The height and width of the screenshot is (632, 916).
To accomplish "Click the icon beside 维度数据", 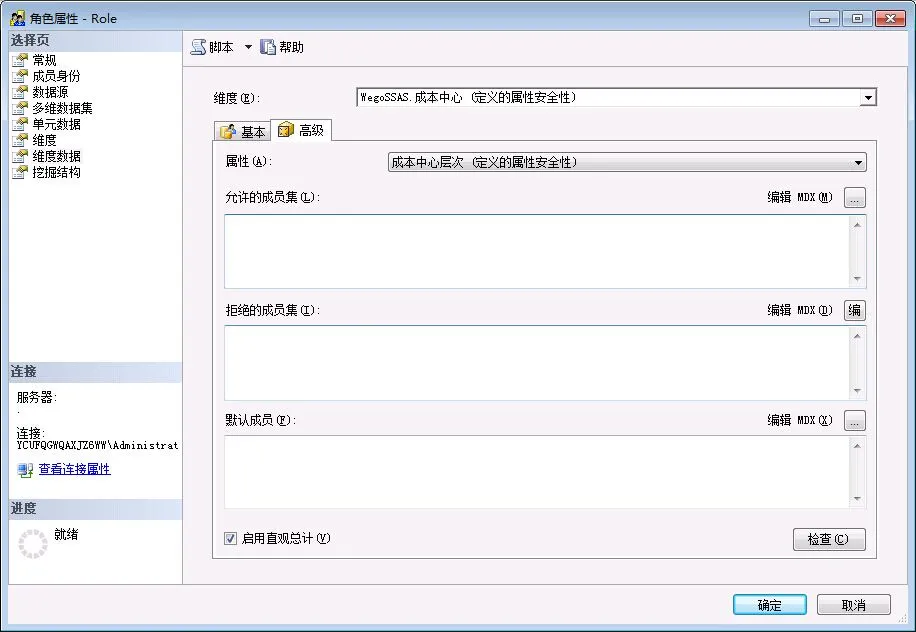I will [20, 156].
